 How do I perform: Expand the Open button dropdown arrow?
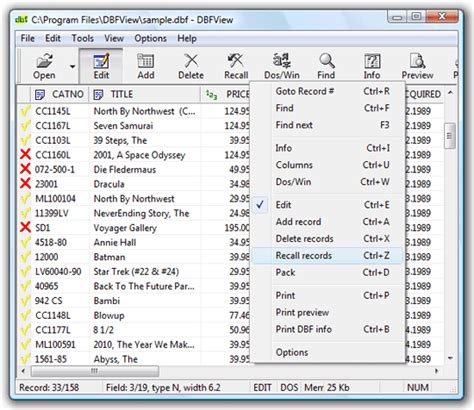(x=72, y=66)
